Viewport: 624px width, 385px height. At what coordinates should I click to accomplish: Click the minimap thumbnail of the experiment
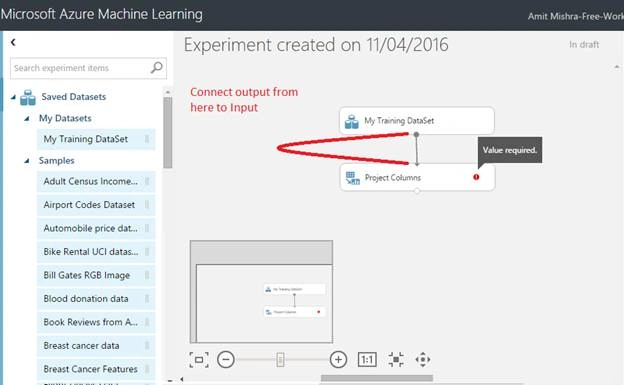click(261, 291)
